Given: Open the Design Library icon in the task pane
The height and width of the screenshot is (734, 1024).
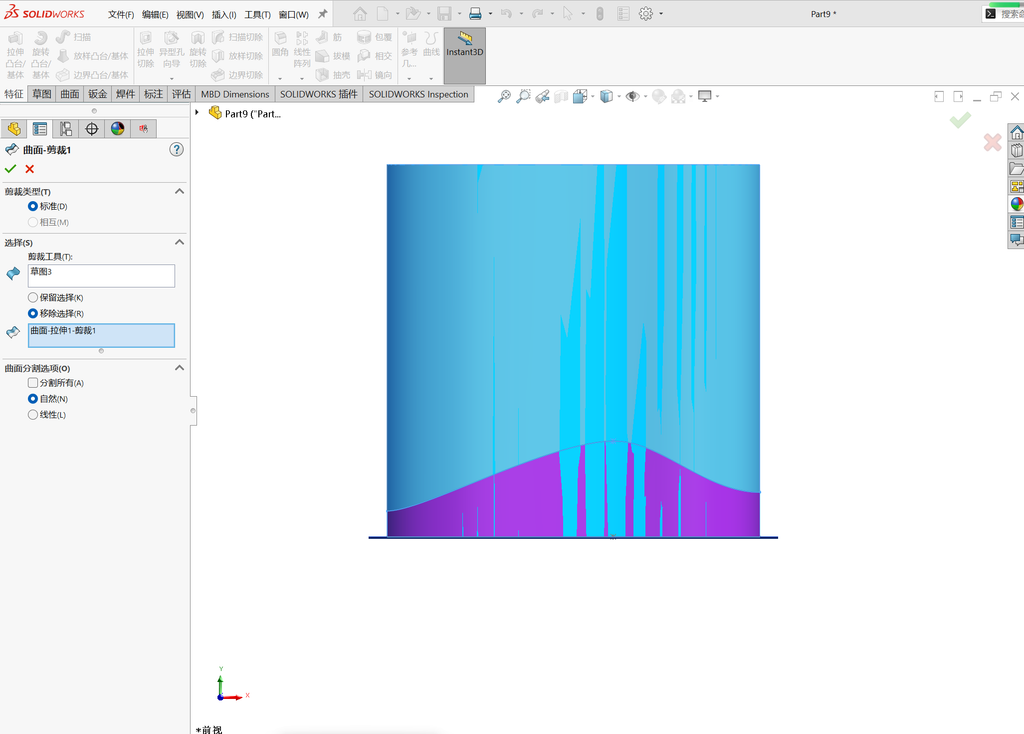Looking at the screenshot, I should 1017,150.
